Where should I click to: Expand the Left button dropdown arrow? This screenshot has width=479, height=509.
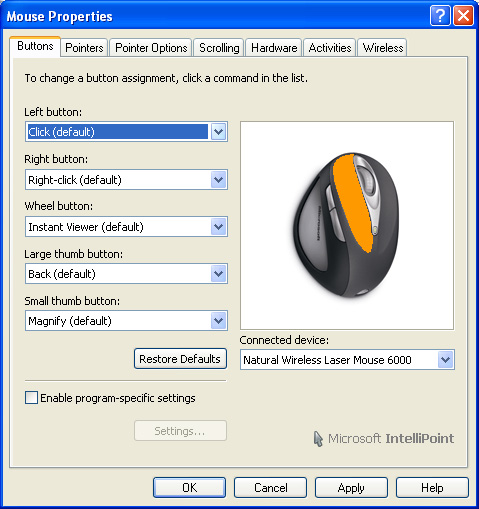point(219,132)
